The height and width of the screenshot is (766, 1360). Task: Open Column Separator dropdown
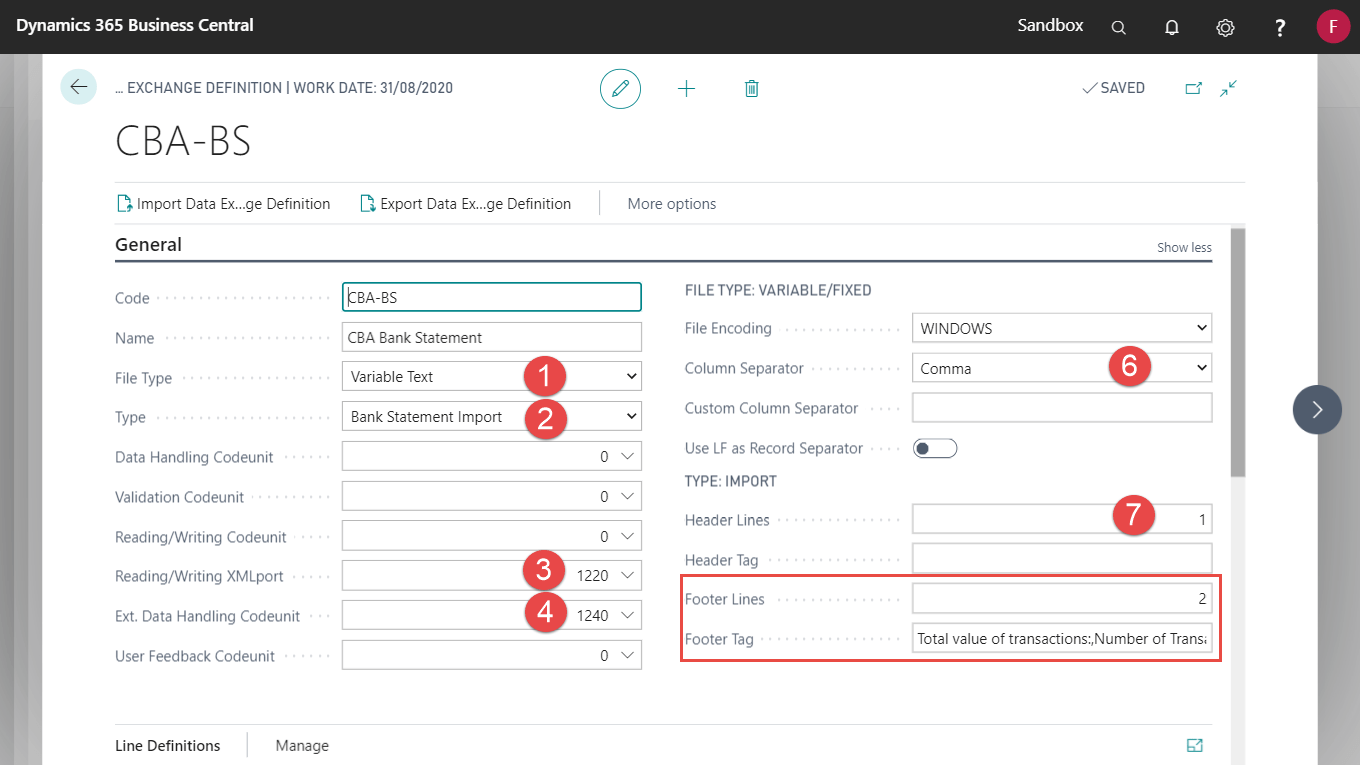[x=1062, y=368]
